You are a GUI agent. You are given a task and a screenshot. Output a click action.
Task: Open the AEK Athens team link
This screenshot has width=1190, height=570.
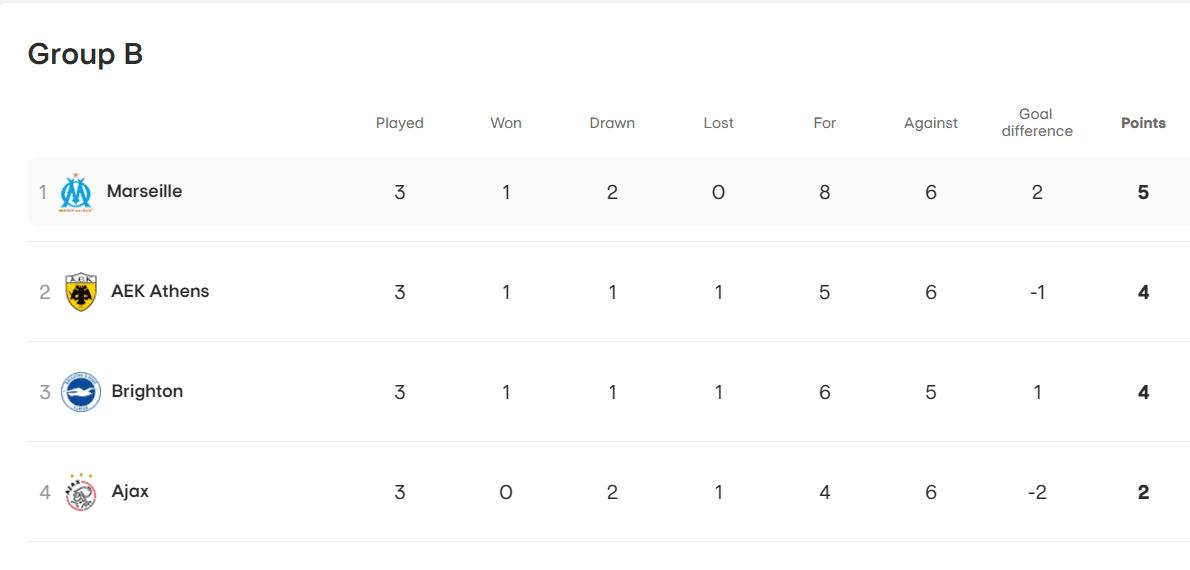coord(160,291)
